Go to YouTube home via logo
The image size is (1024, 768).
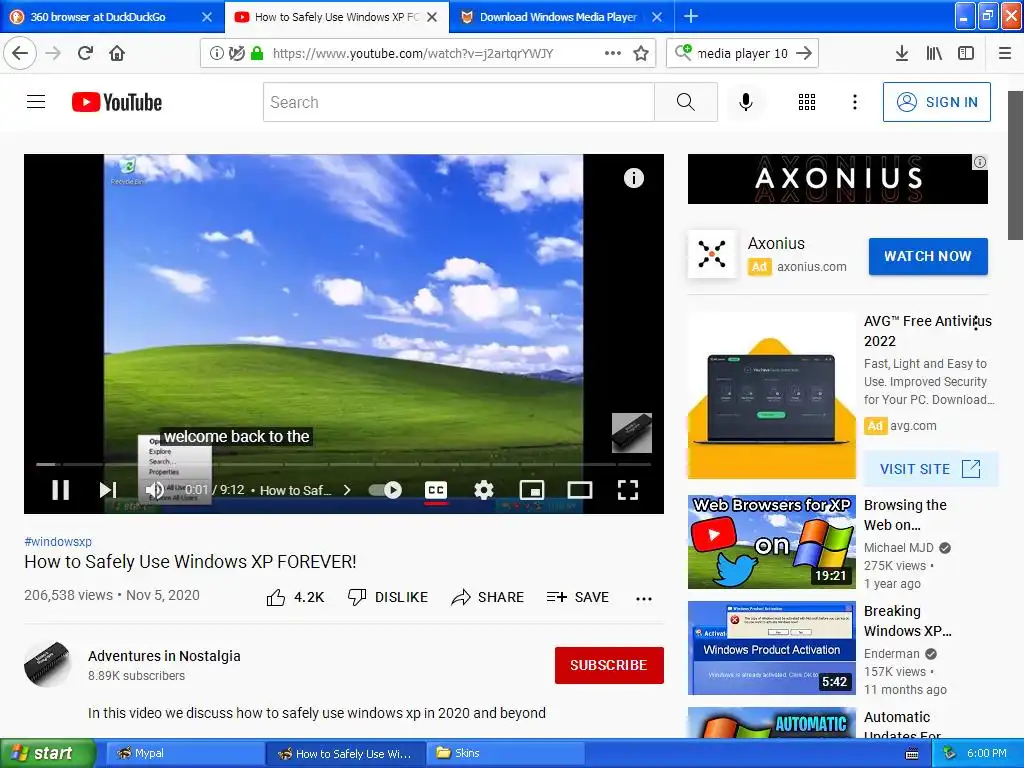[117, 102]
